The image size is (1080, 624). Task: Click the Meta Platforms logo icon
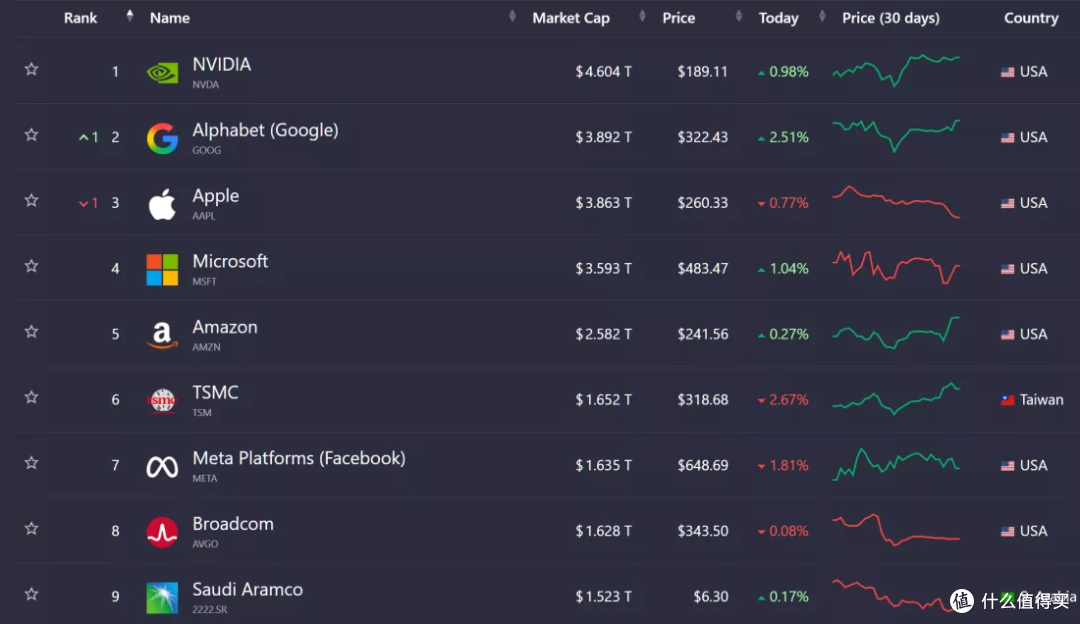click(163, 467)
